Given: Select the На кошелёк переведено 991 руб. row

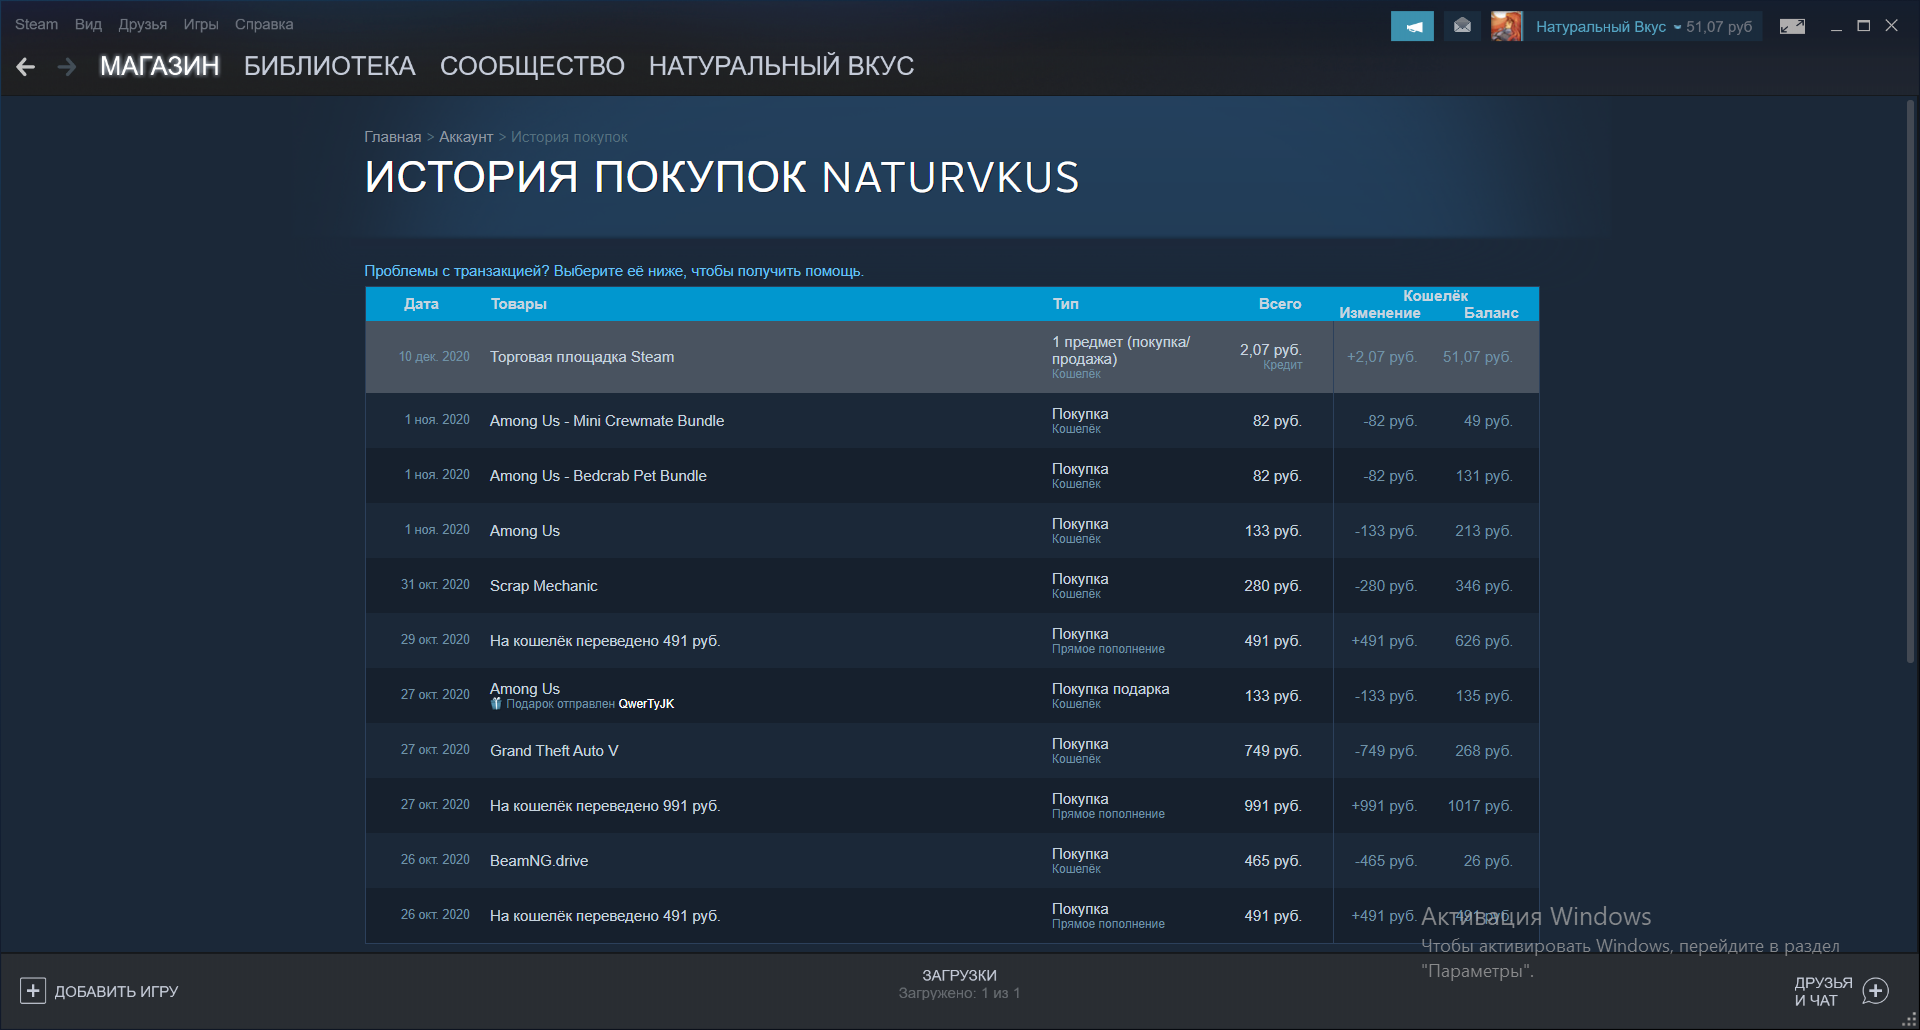Looking at the screenshot, I should [x=952, y=806].
